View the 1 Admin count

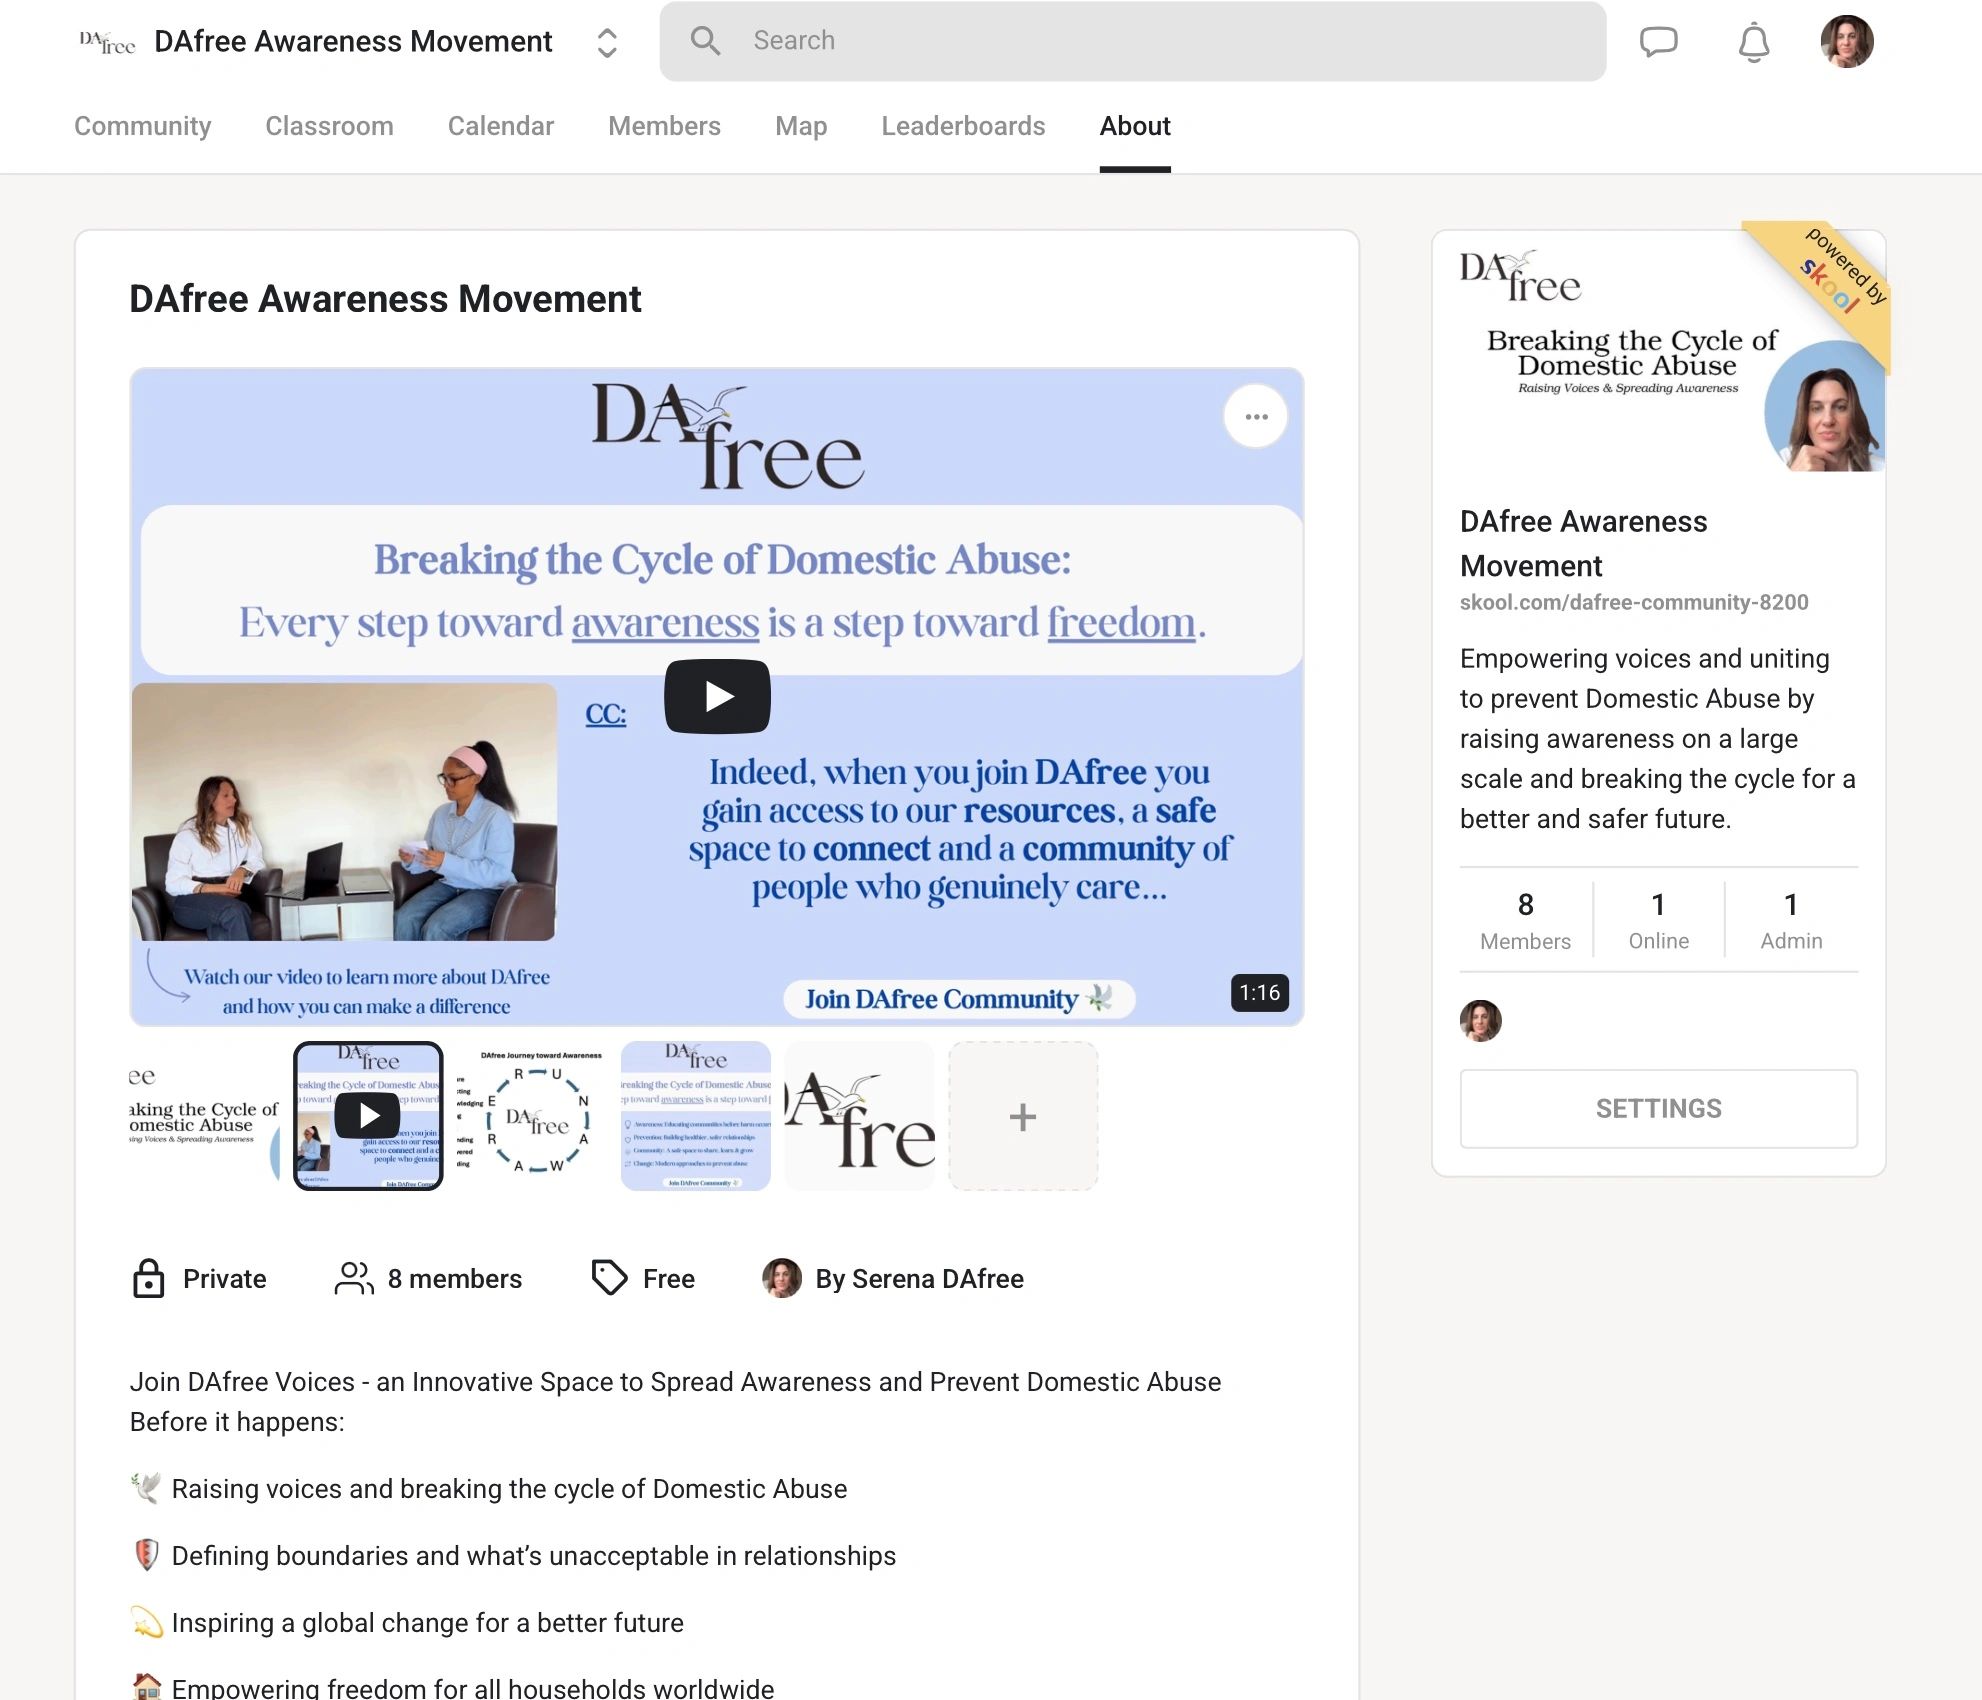1791,920
